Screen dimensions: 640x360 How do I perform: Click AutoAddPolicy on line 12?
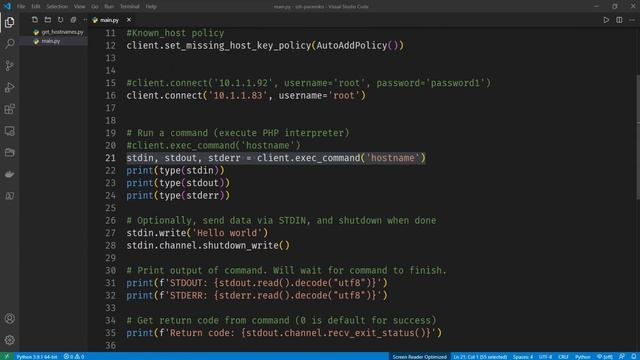[x=352, y=46]
